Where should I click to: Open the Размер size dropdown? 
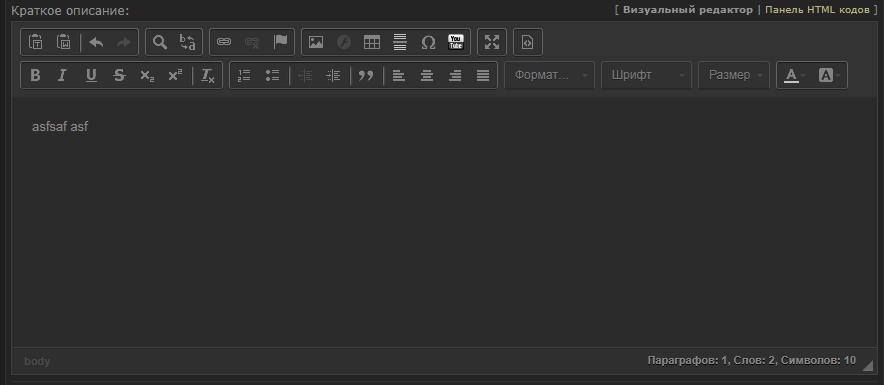733,75
